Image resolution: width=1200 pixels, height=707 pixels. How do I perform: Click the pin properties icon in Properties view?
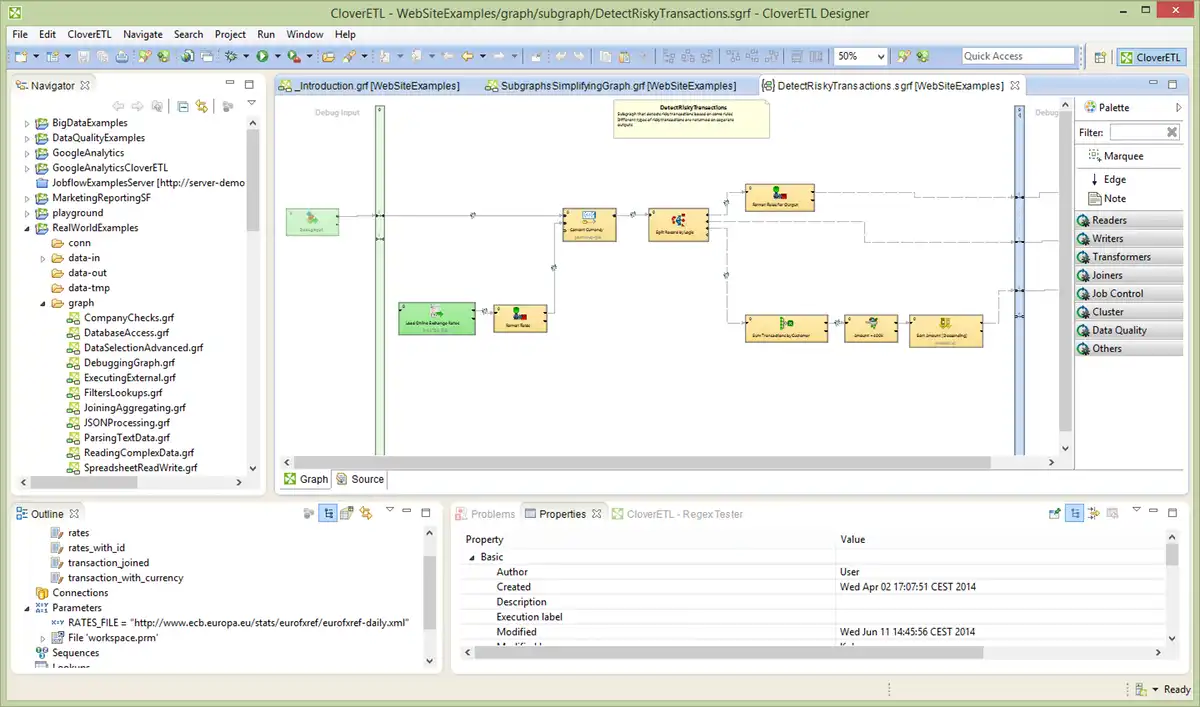(1055, 513)
